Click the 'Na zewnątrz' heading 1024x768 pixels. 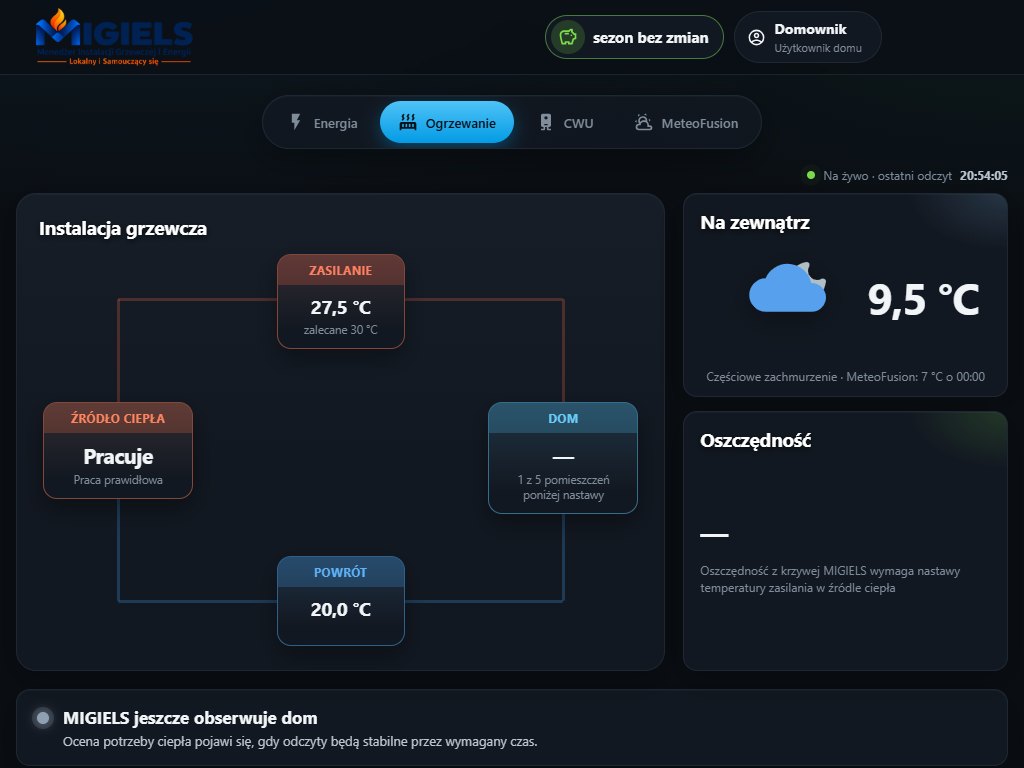755,223
